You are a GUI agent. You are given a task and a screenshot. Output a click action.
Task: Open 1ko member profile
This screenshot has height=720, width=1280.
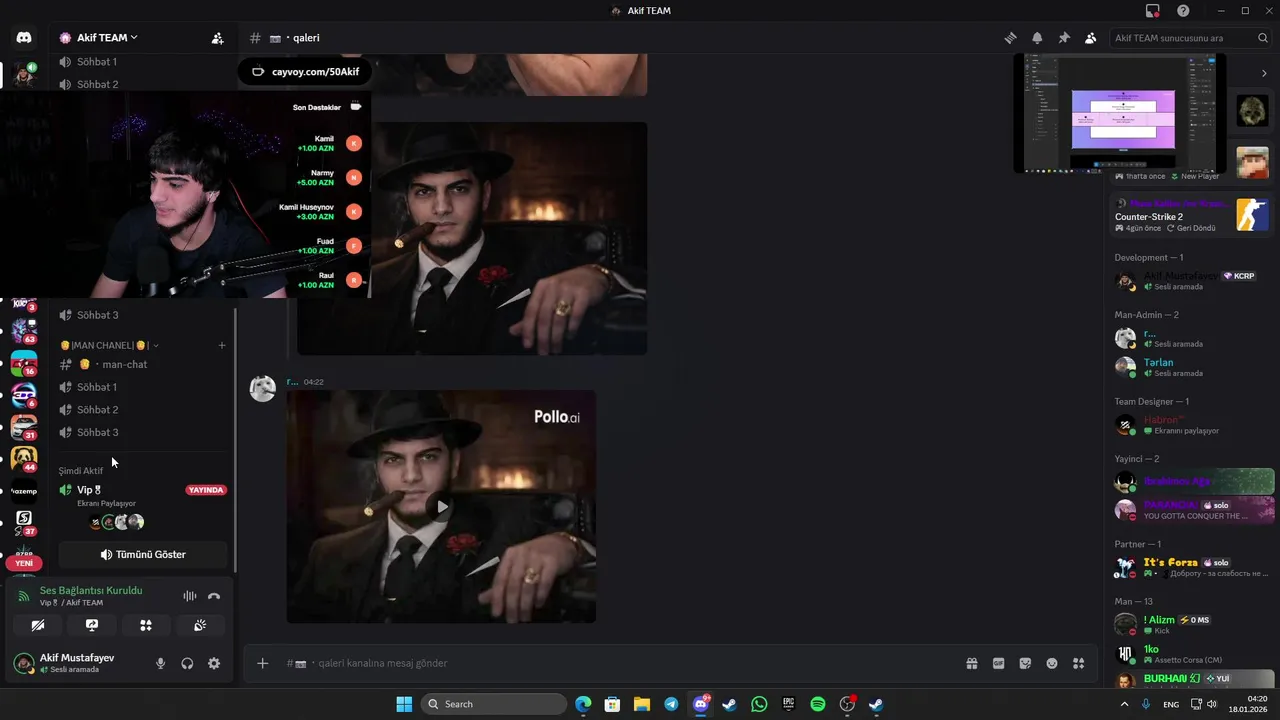(1193, 654)
